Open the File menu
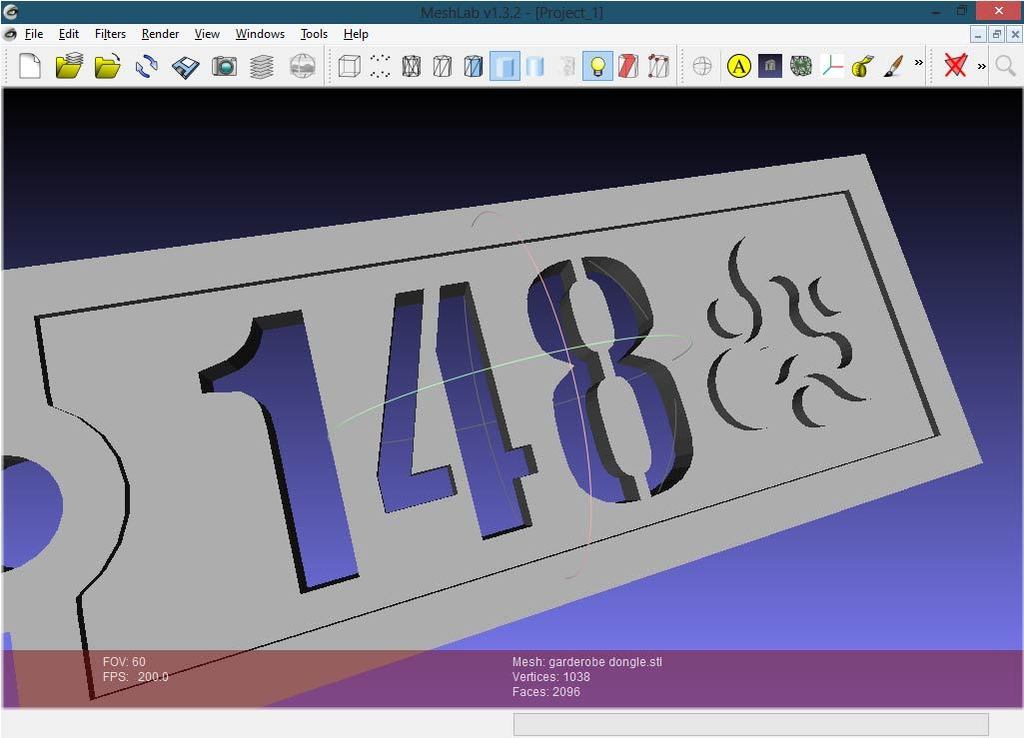This screenshot has width=1024, height=738. [34, 34]
